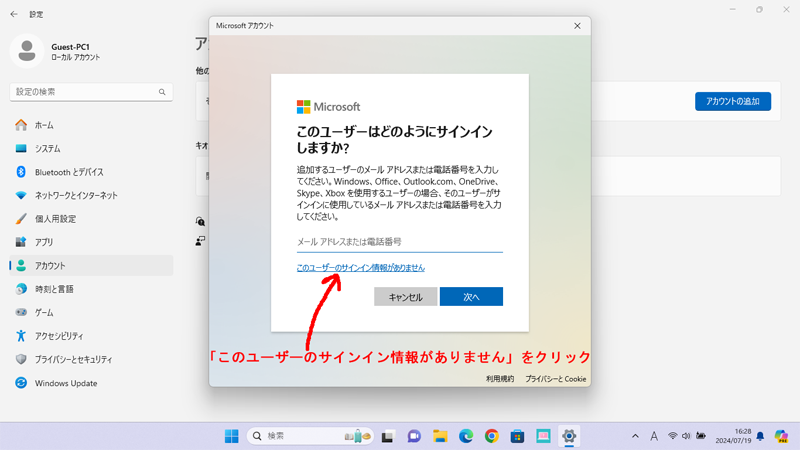Click the キャンセル button
Image resolution: width=800 pixels, height=450 pixels.
point(405,297)
